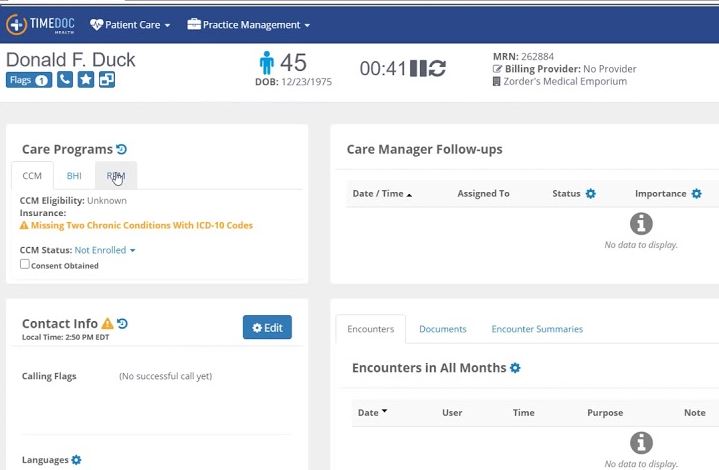Select the Encounters tab

coord(371,329)
